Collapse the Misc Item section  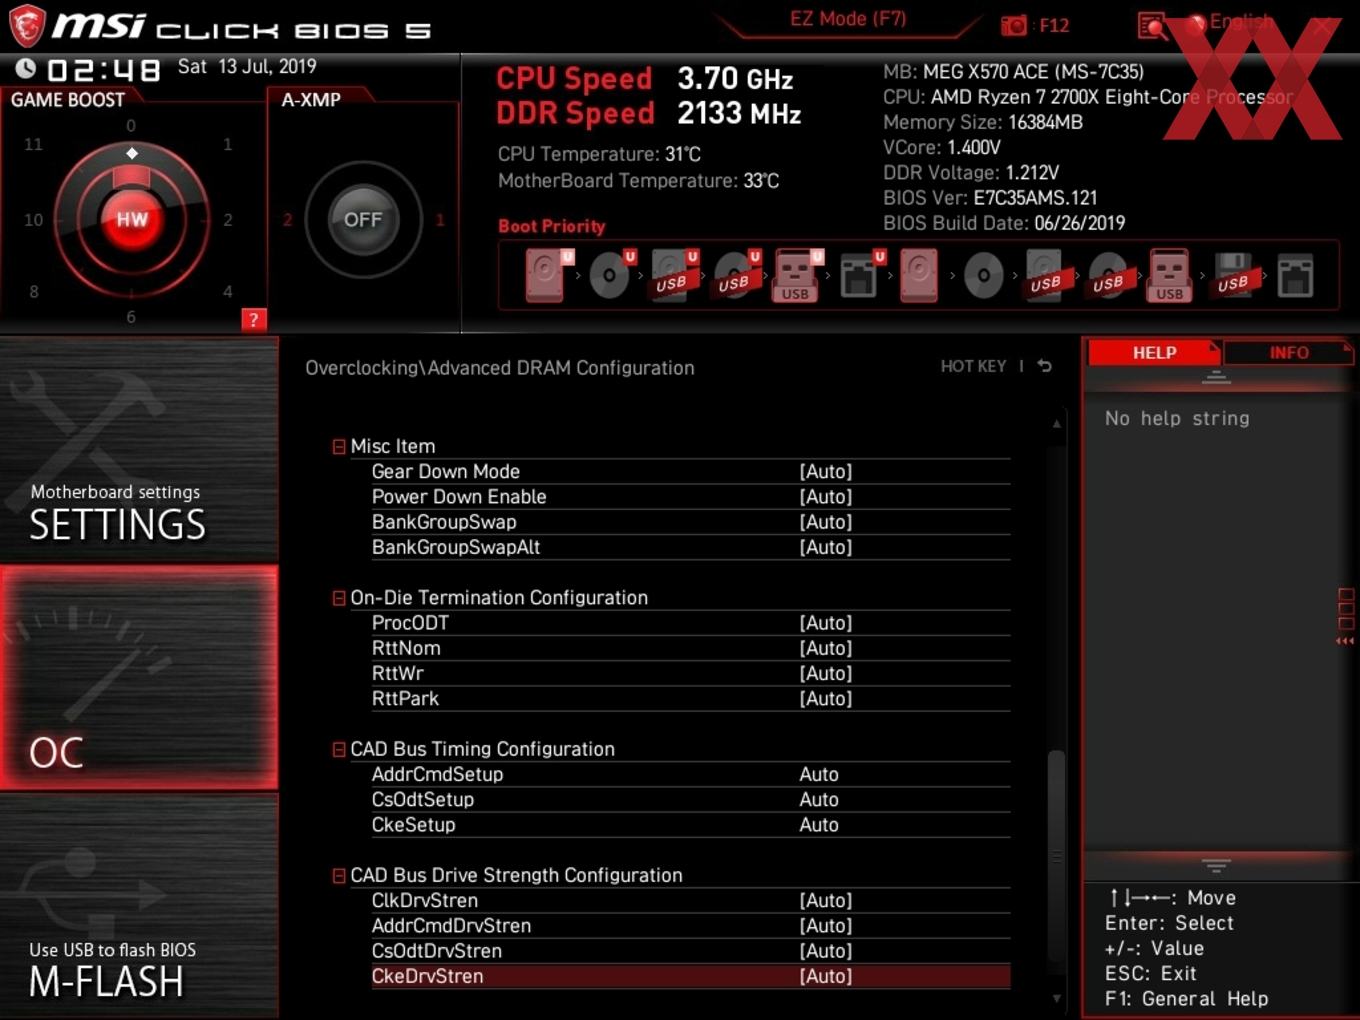339,447
